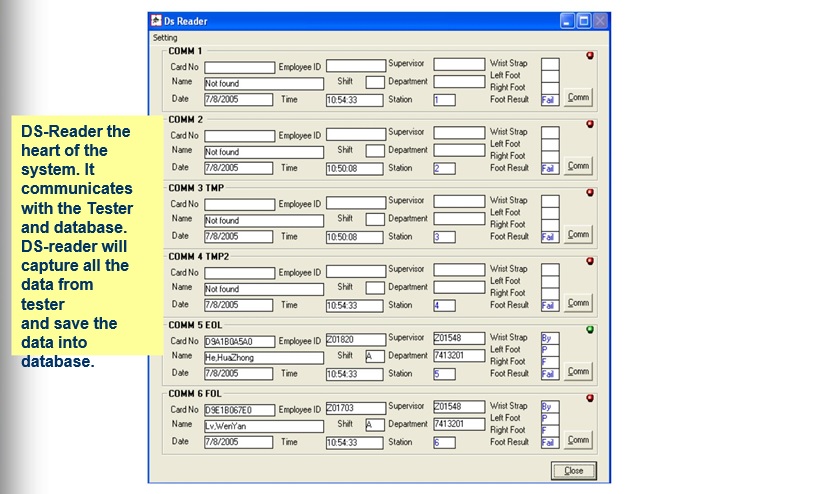Minimize the Ds Reader window
This screenshot has height=494, width=819.
pyautogui.click(x=567, y=21)
